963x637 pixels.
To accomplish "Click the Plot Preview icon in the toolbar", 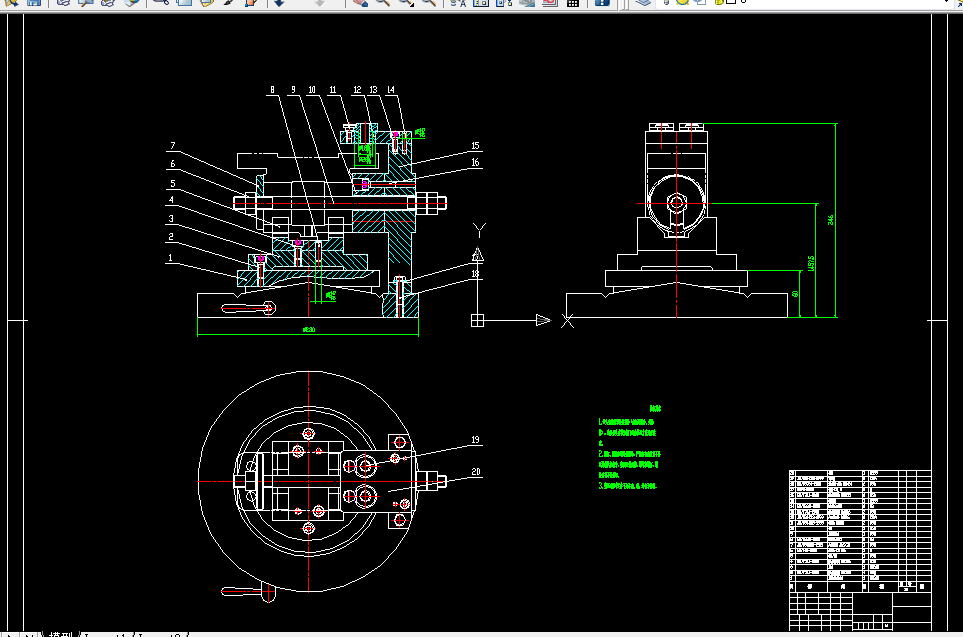I will 85,2.
